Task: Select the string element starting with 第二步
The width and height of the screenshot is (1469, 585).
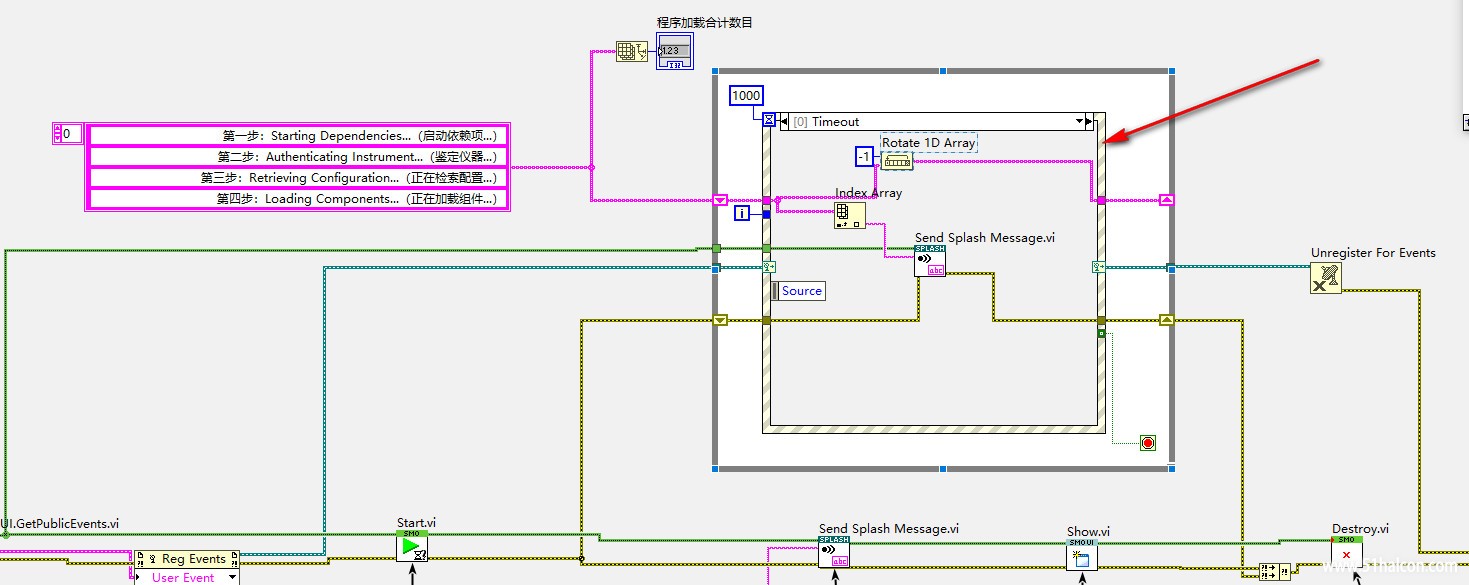Action: (x=298, y=156)
